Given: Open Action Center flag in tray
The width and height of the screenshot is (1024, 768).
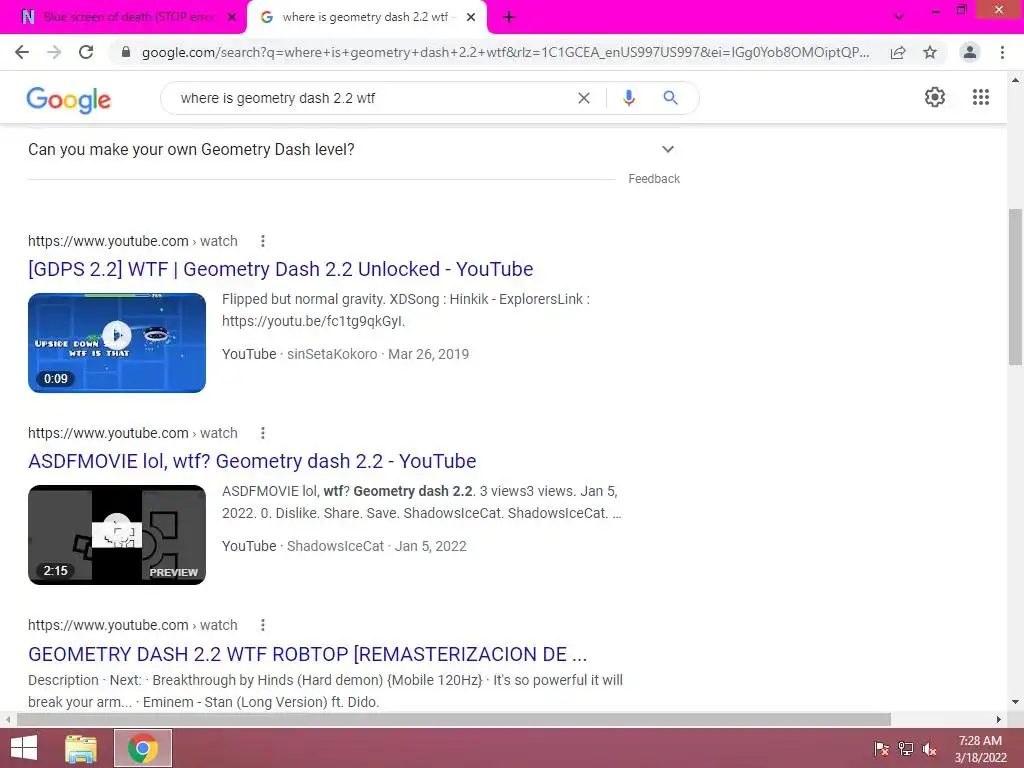Looking at the screenshot, I should (882, 749).
